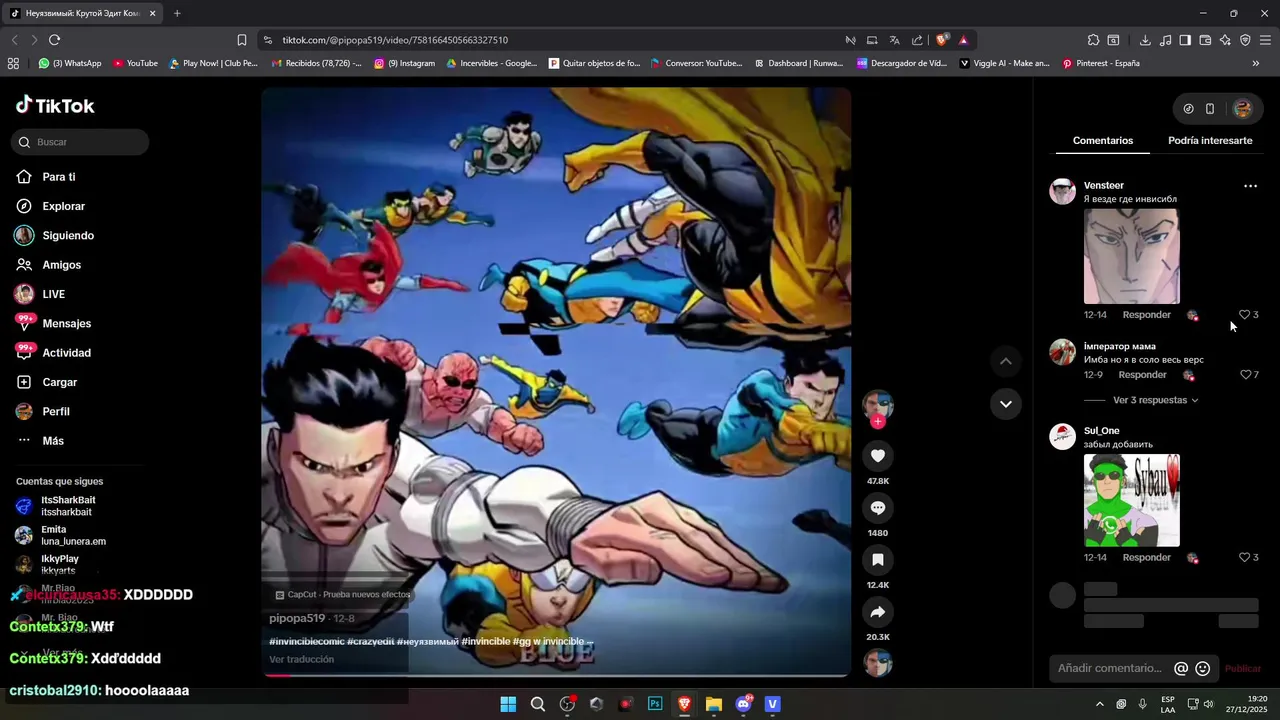This screenshot has width=1280, height=720.
Task: Like Vensteer's comment
Action: tap(1244, 315)
